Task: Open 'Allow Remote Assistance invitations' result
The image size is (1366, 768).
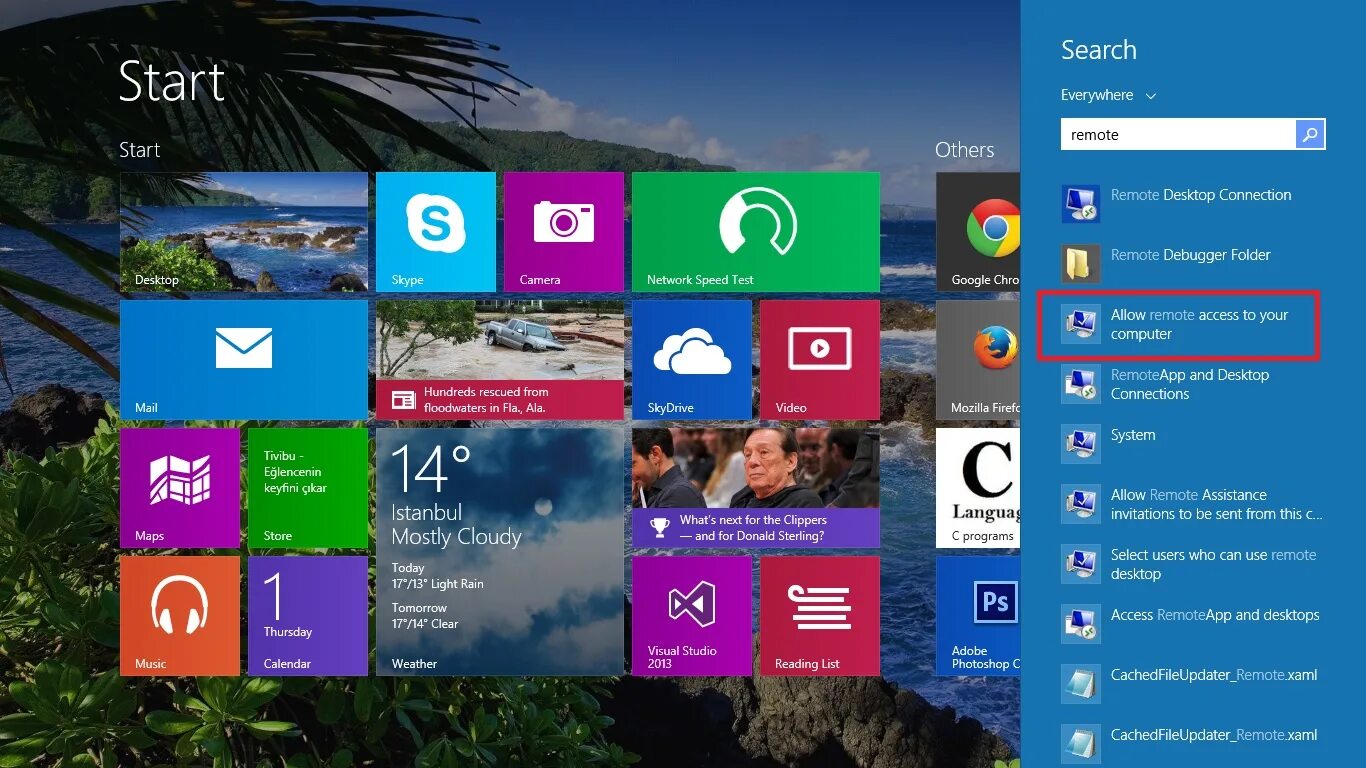Action: (1193, 504)
